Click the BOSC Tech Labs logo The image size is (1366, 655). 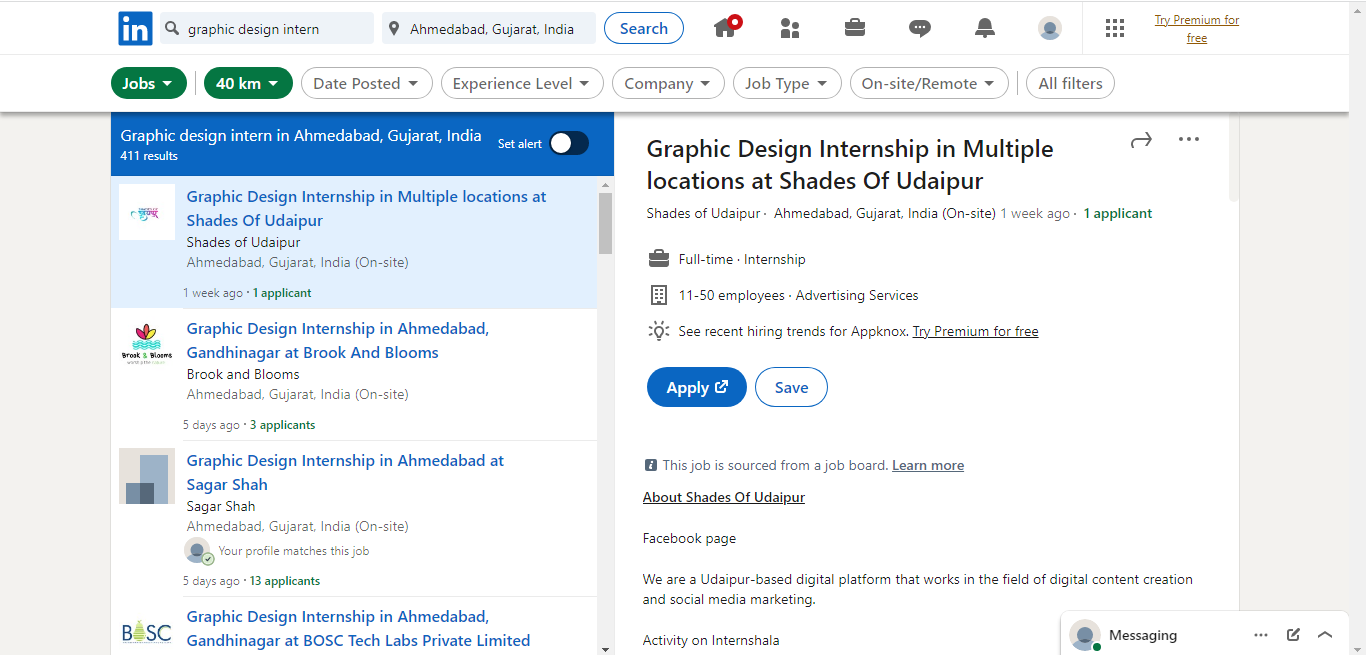point(147,632)
